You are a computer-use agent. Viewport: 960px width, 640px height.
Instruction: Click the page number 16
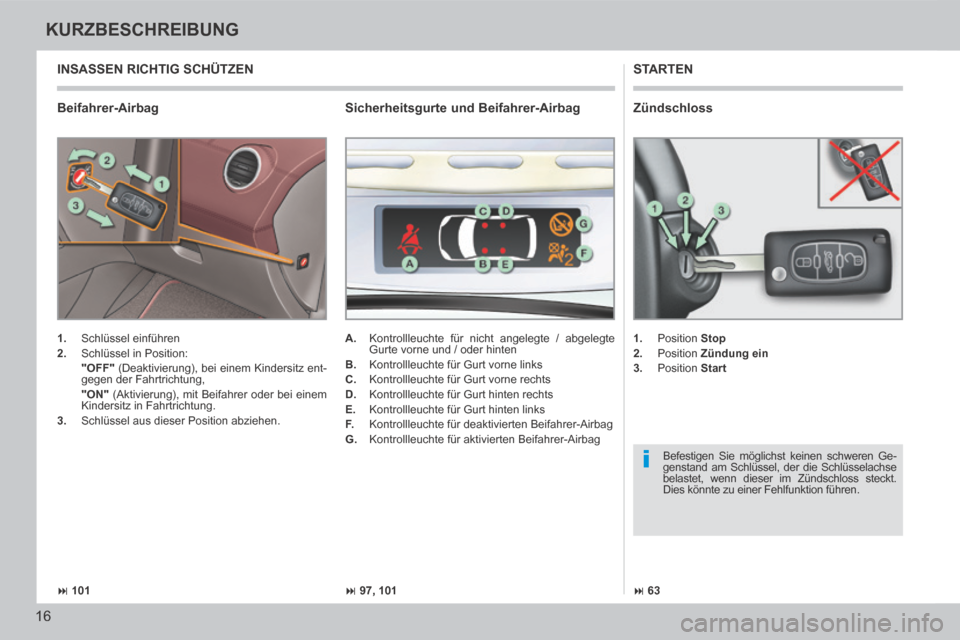43,616
